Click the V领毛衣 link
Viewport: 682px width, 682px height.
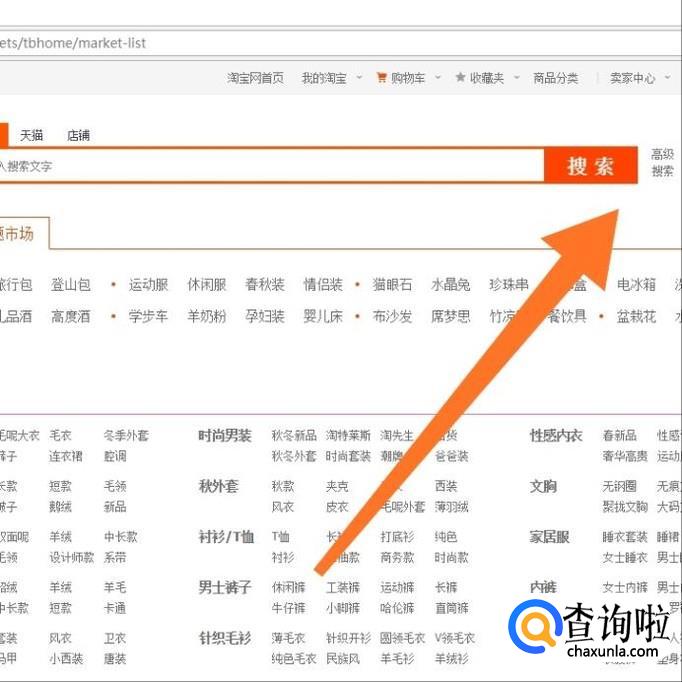455,638
